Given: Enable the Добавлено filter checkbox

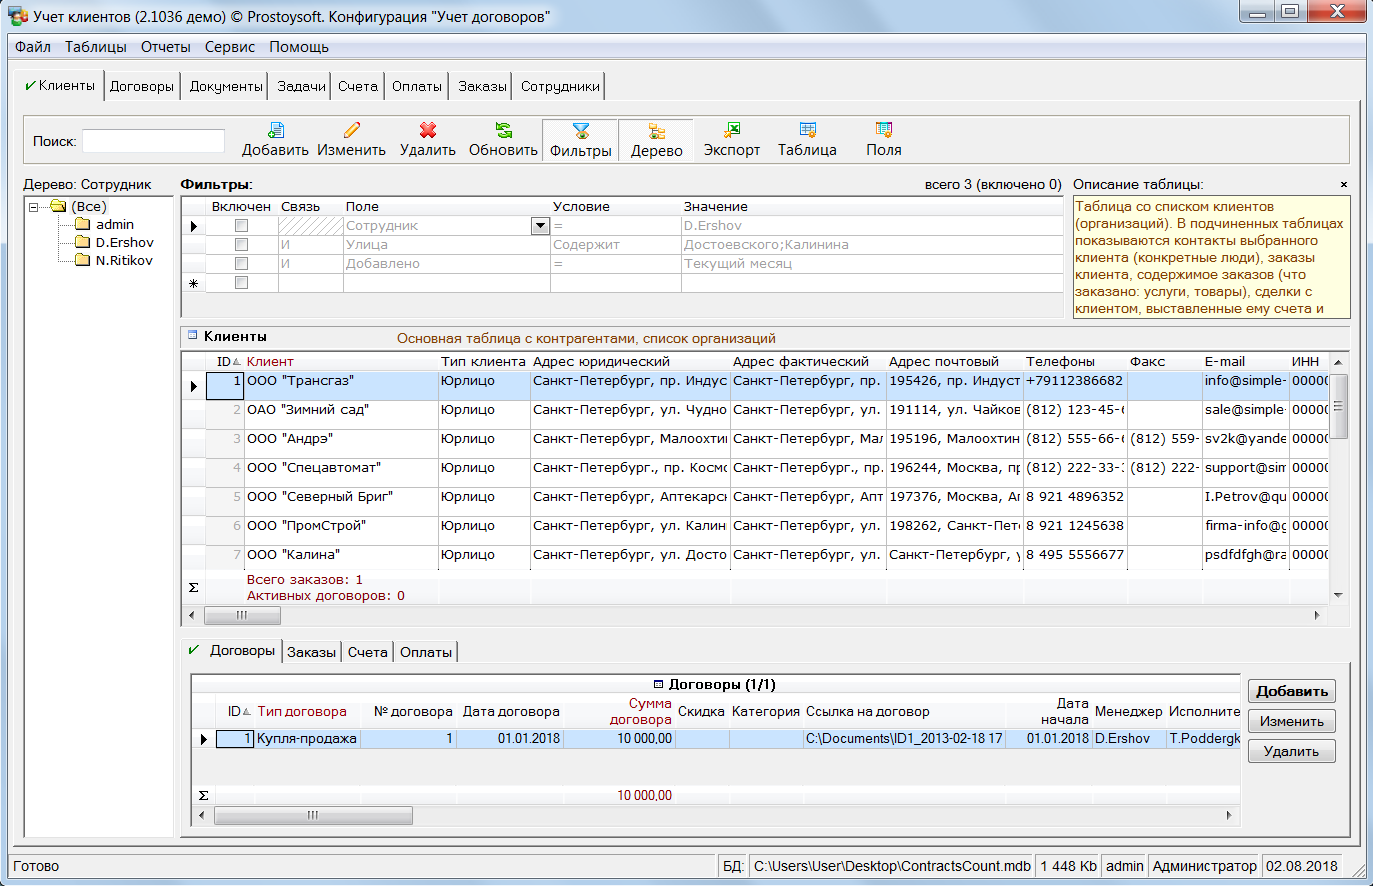Looking at the screenshot, I should point(241,264).
